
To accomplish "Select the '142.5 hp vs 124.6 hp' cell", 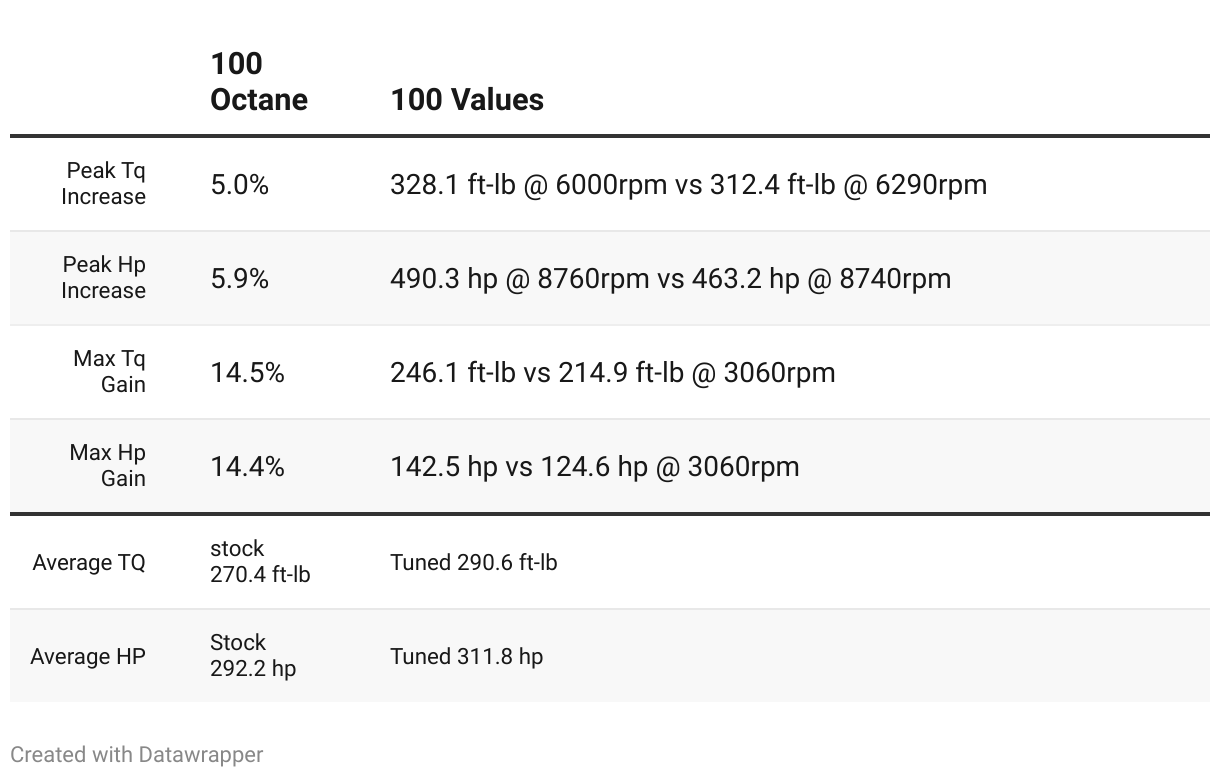I will coord(594,467).
